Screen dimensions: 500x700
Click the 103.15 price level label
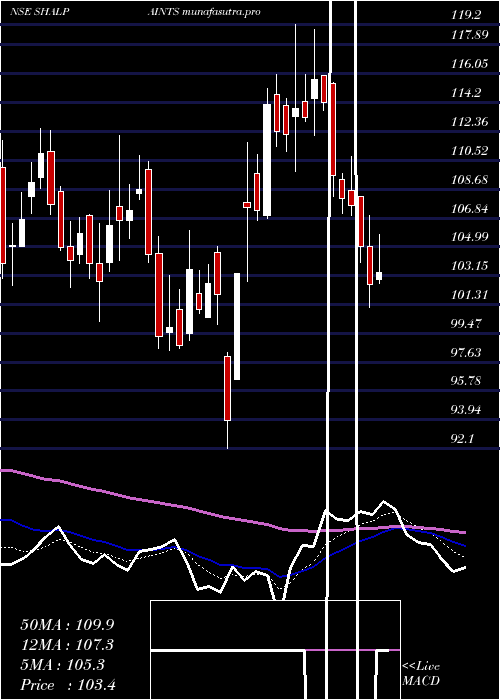(470, 266)
